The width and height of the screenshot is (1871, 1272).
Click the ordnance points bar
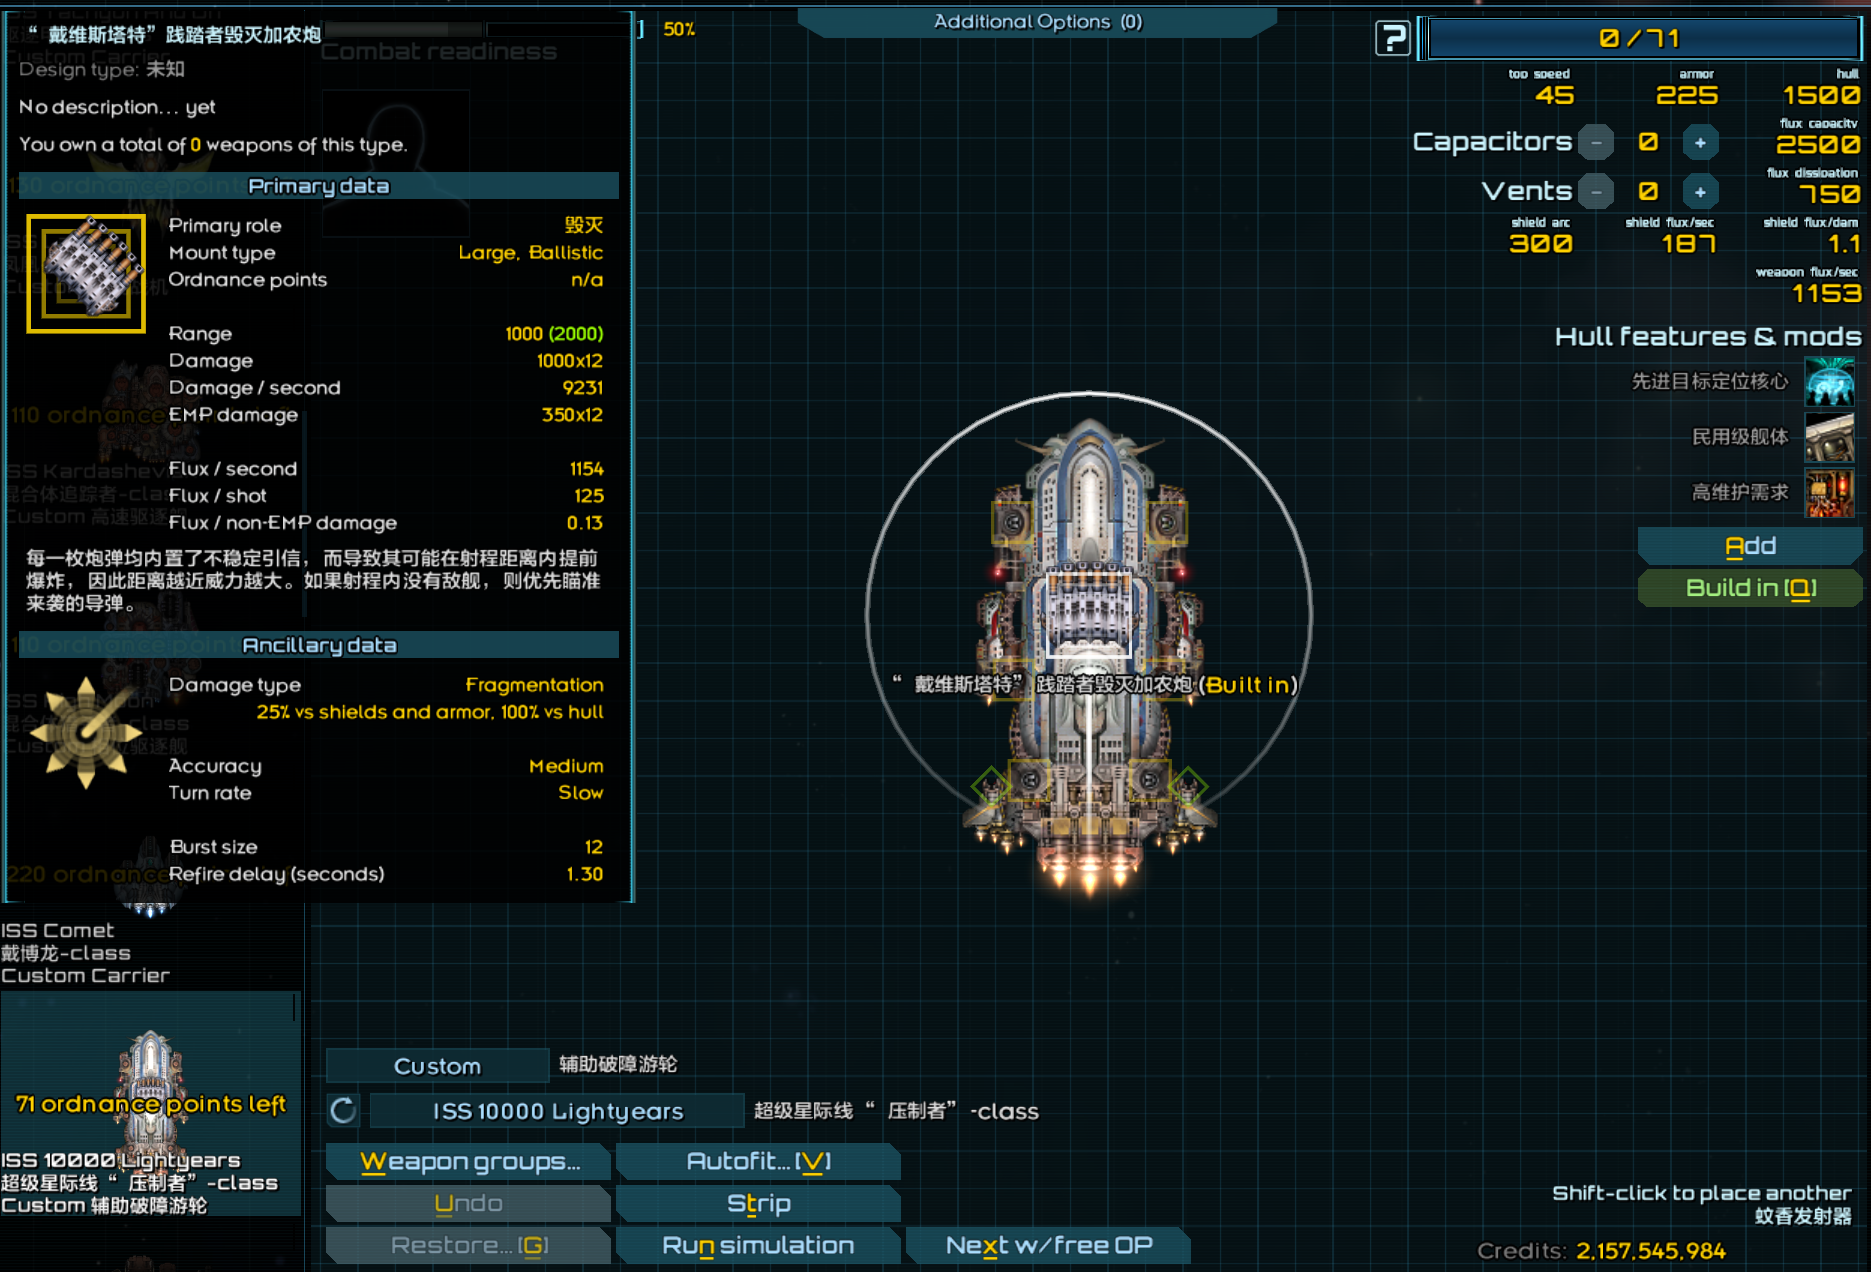tap(1643, 39)
